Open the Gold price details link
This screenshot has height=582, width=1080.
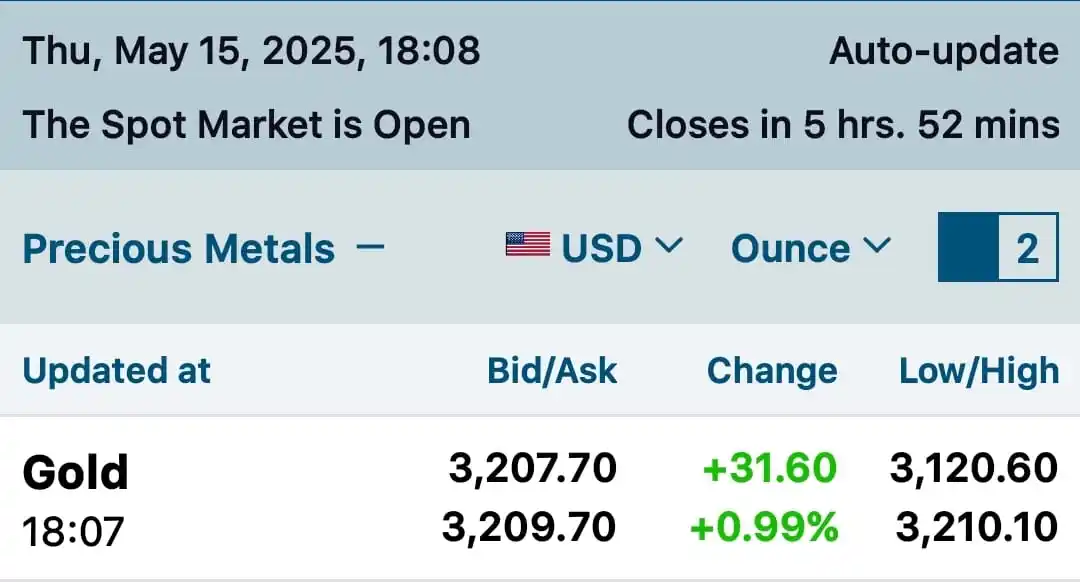[76, 472]
